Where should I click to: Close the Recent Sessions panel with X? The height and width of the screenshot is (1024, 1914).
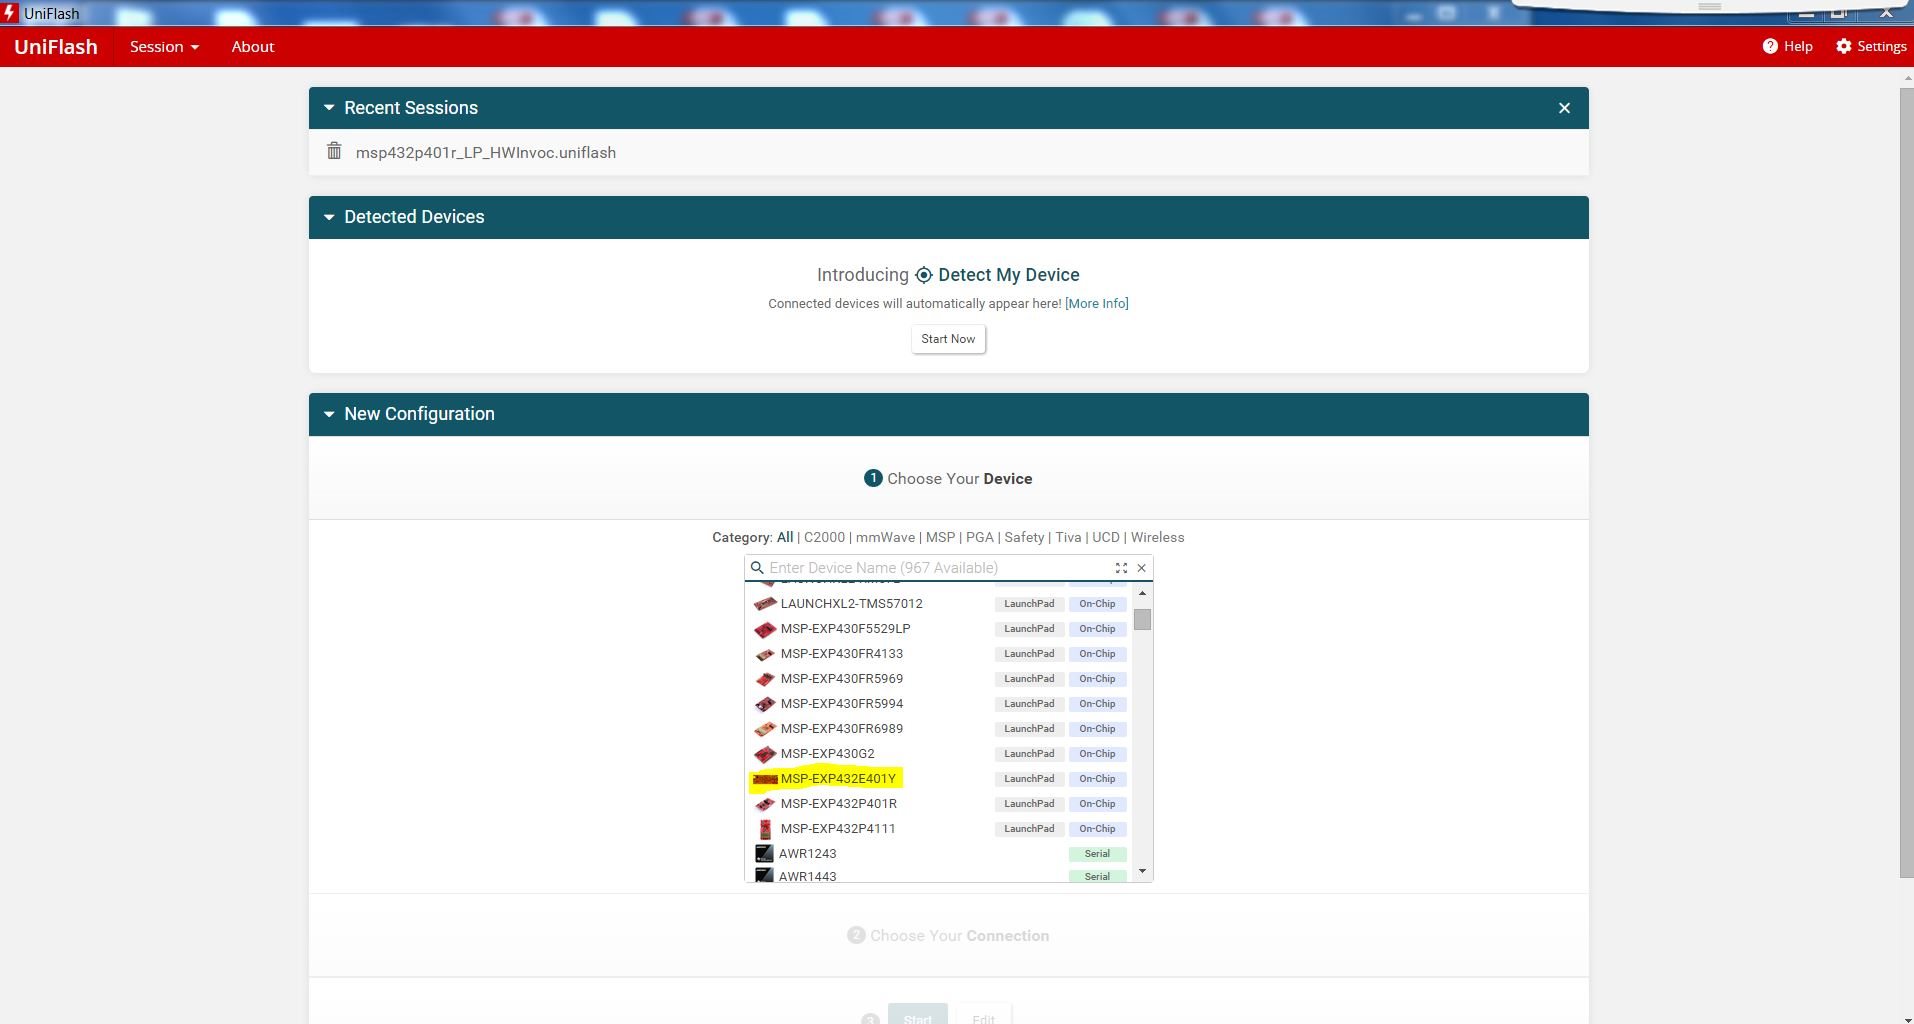(x=1565, y=108)
